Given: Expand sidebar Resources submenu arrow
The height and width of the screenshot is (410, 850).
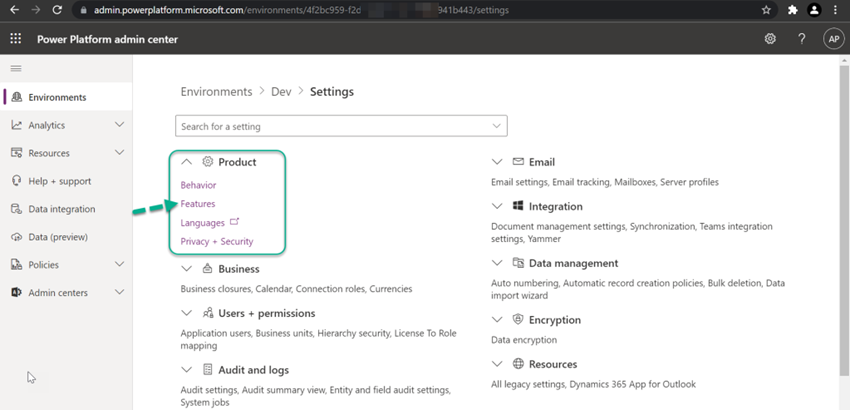Looking at the screenshot, I should pyautogui.click(x=120, y=153).
